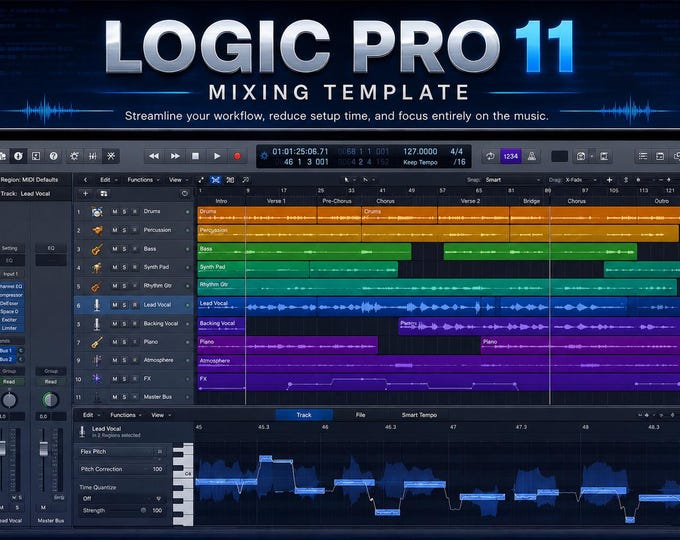Start recording with the red Record button
This screenshot has width=680, height=540.
pos(237,156)
